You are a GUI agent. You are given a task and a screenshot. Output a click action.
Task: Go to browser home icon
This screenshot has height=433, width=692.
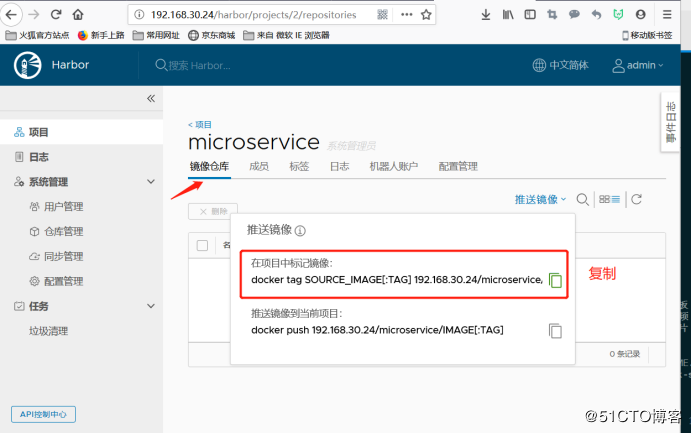coord(78,15)
